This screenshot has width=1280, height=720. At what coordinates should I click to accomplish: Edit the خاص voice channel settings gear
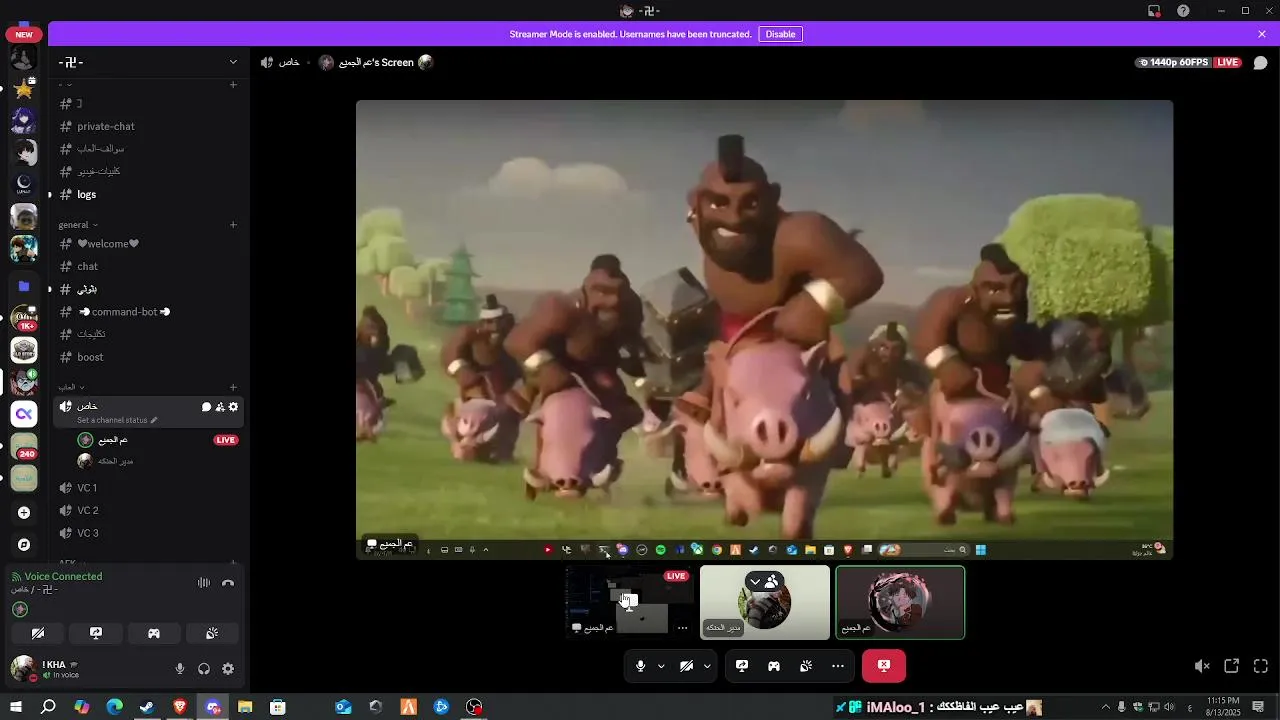(234, 407)
